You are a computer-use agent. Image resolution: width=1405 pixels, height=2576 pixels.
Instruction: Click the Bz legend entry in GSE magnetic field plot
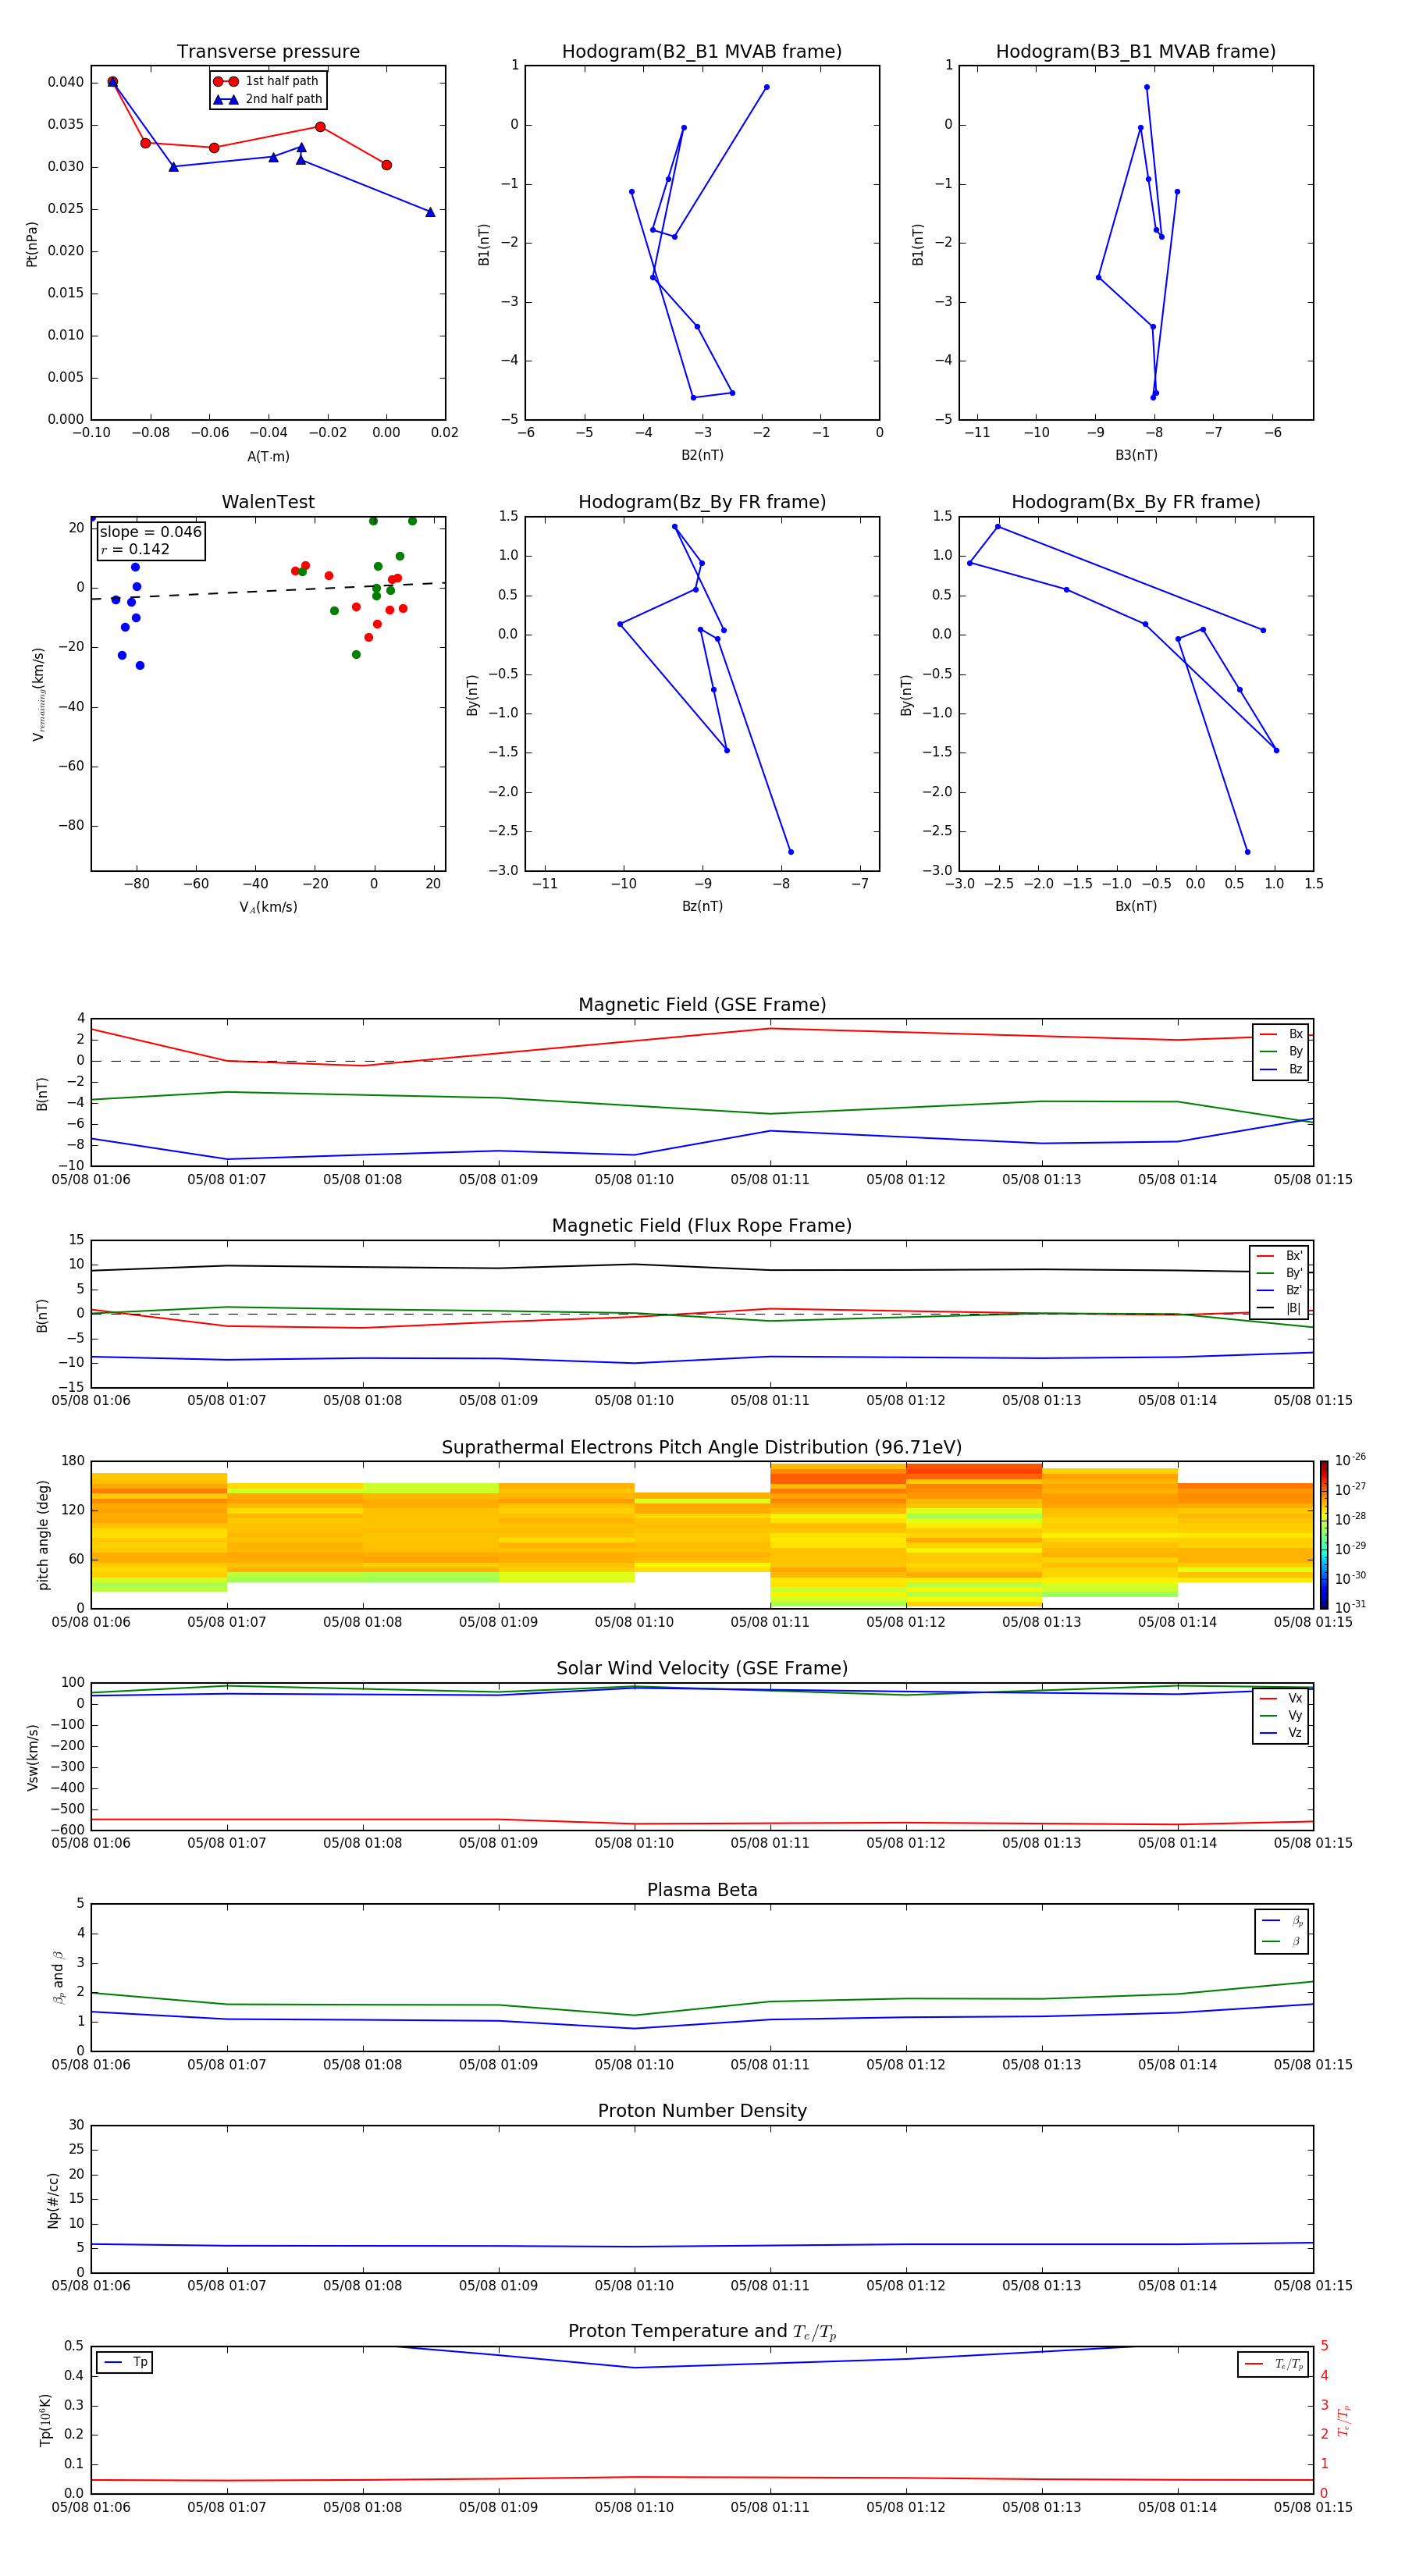(x=1281, y=1069)
